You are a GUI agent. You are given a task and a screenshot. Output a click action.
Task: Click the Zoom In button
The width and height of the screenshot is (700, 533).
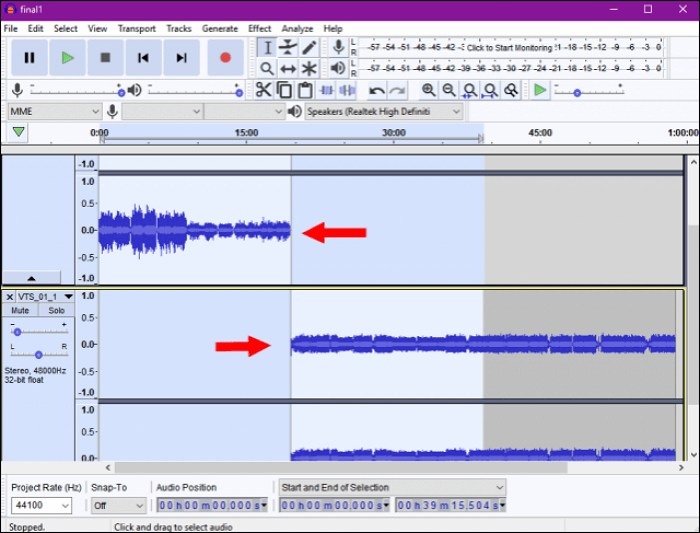[428, 90]
